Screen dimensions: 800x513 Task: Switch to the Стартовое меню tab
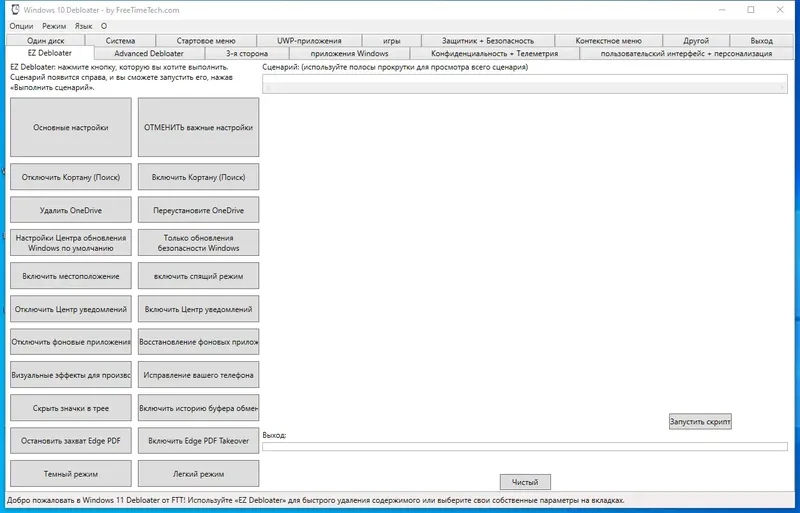coord(206,40)
